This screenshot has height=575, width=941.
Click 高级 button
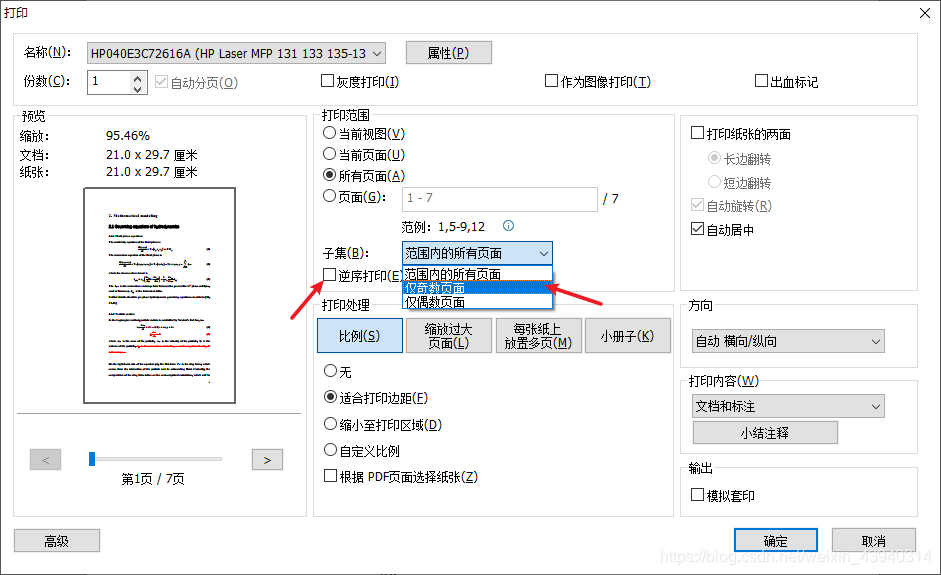(57, 541)
